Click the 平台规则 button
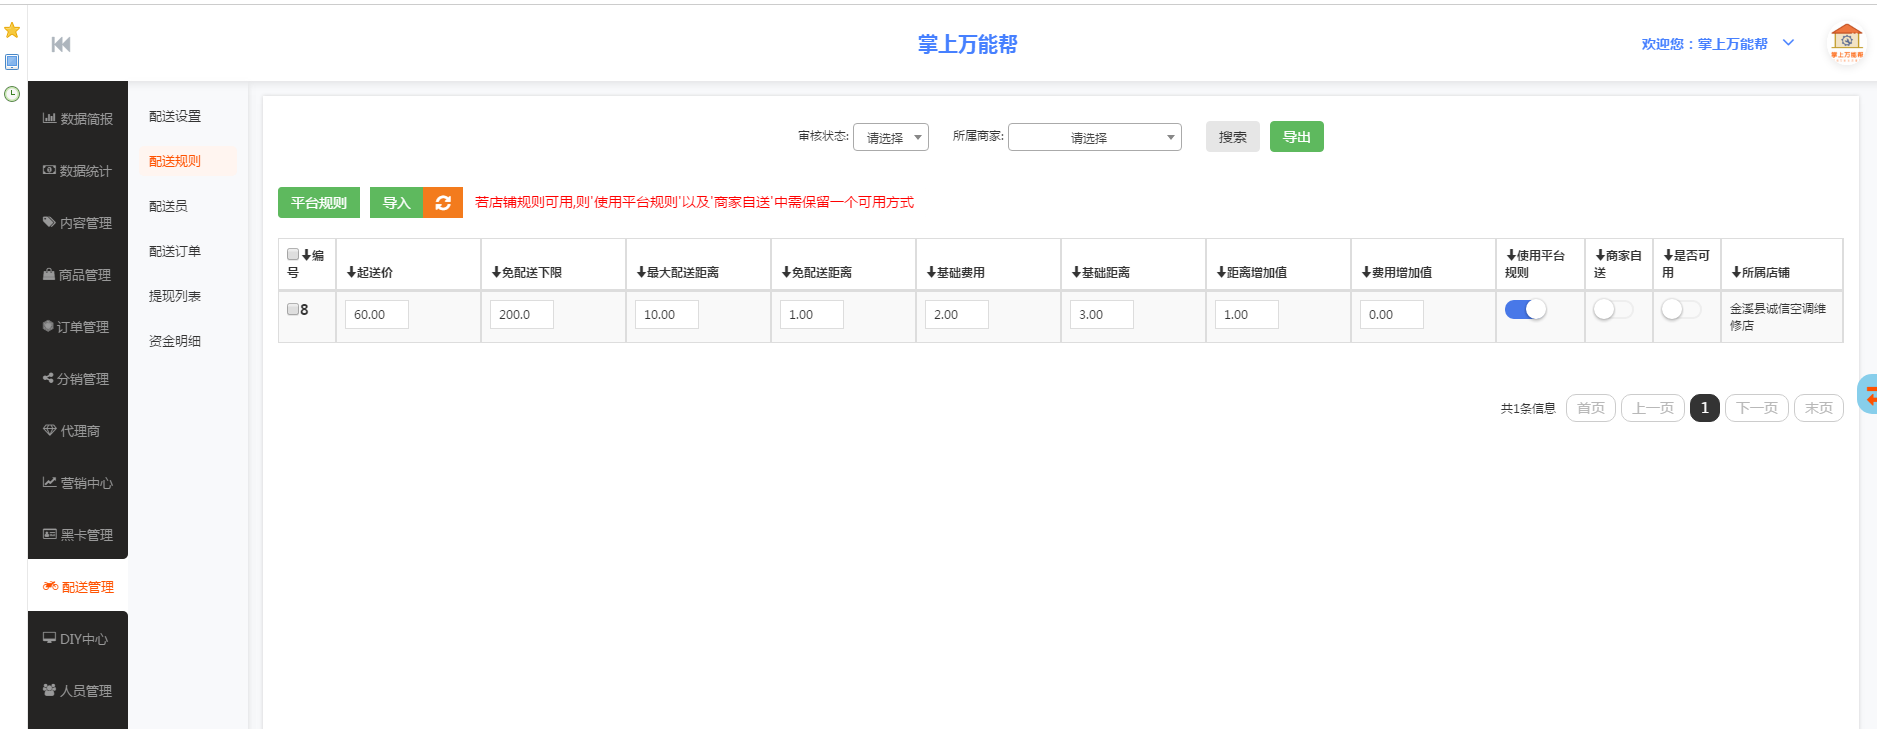The image size is (1877, 729). click(318, 203)
